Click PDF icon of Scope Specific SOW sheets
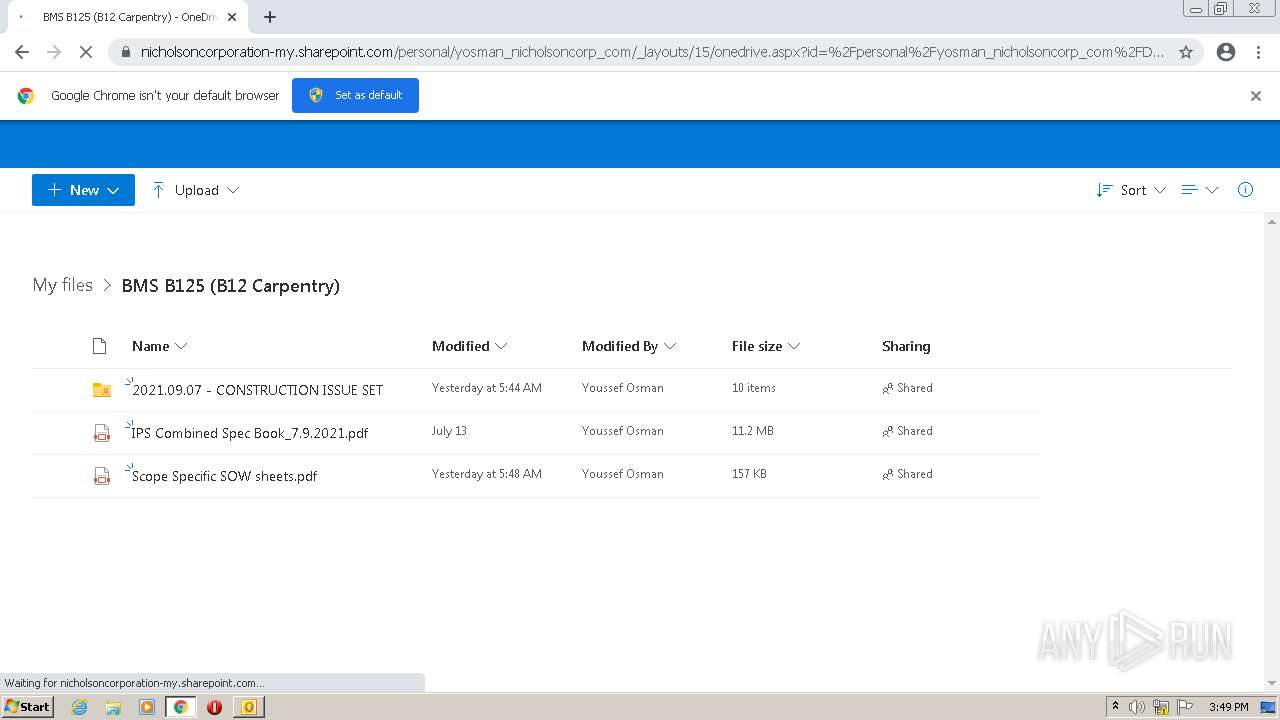 coord(101,476)
